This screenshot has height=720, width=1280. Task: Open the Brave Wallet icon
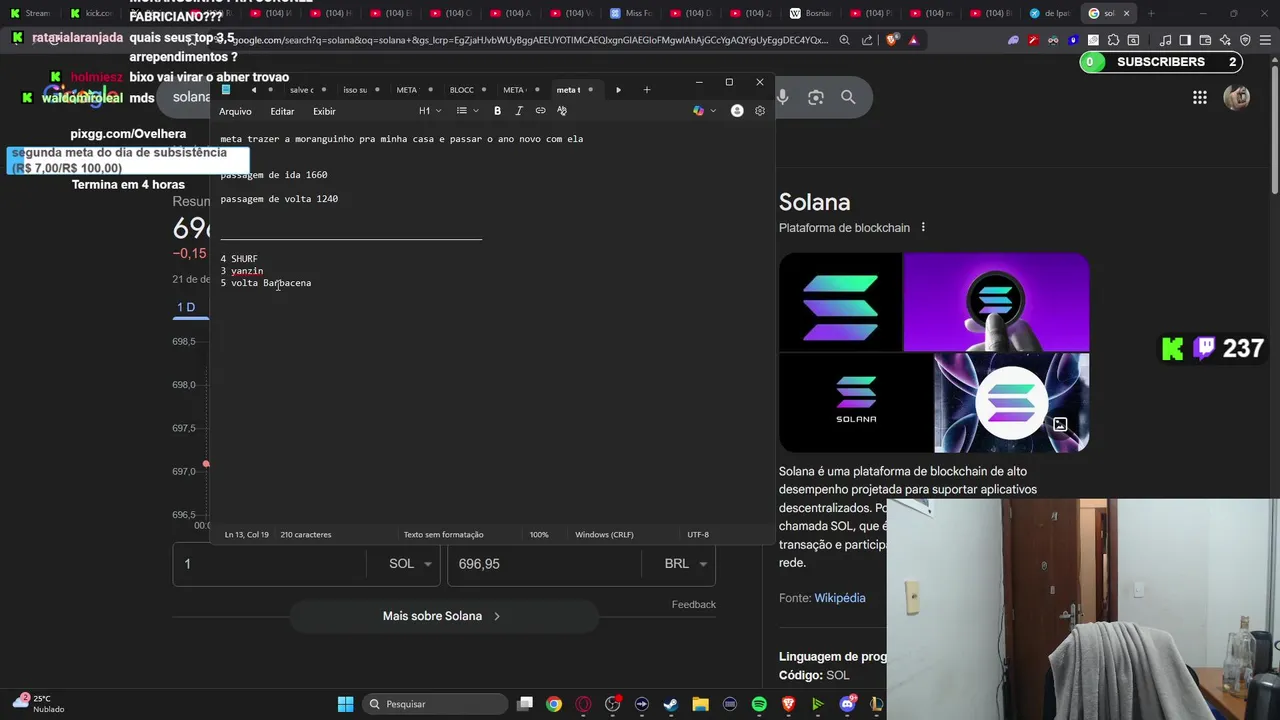[x=1206, y=40]
